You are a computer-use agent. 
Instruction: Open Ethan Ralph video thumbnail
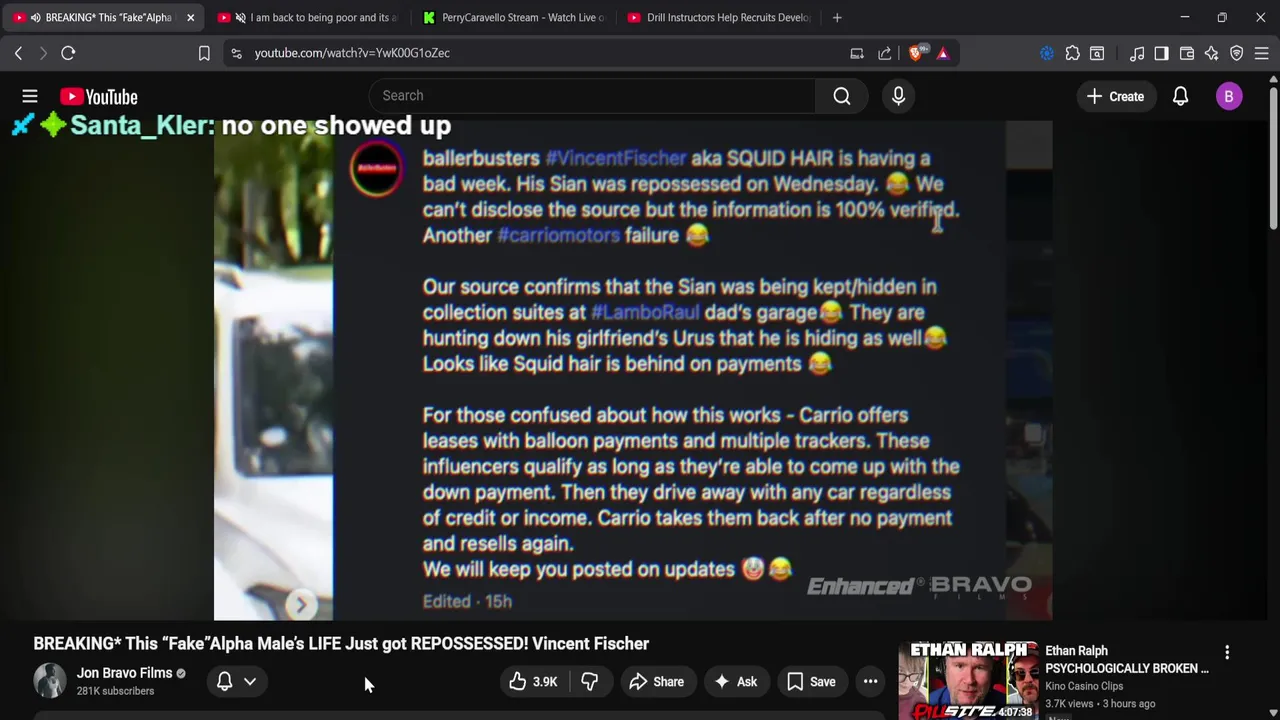tap(967, 681)
